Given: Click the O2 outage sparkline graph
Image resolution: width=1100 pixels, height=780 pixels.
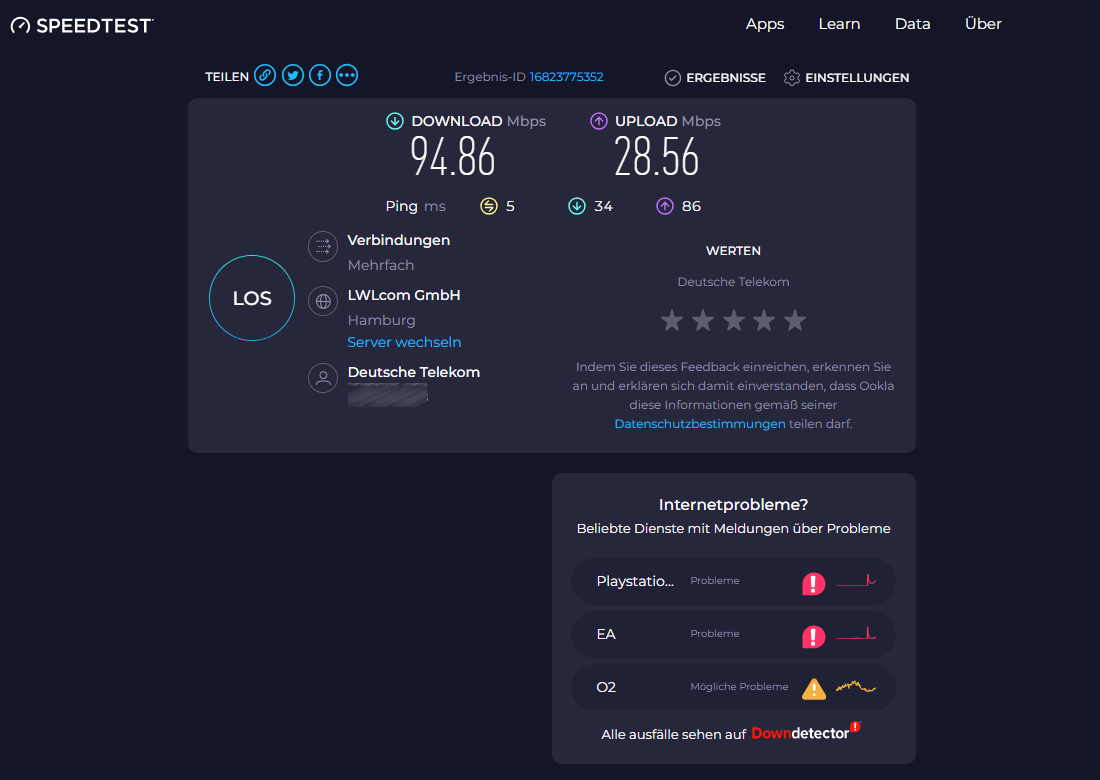Looking at the screenshot, I should [x=856, y=686].
